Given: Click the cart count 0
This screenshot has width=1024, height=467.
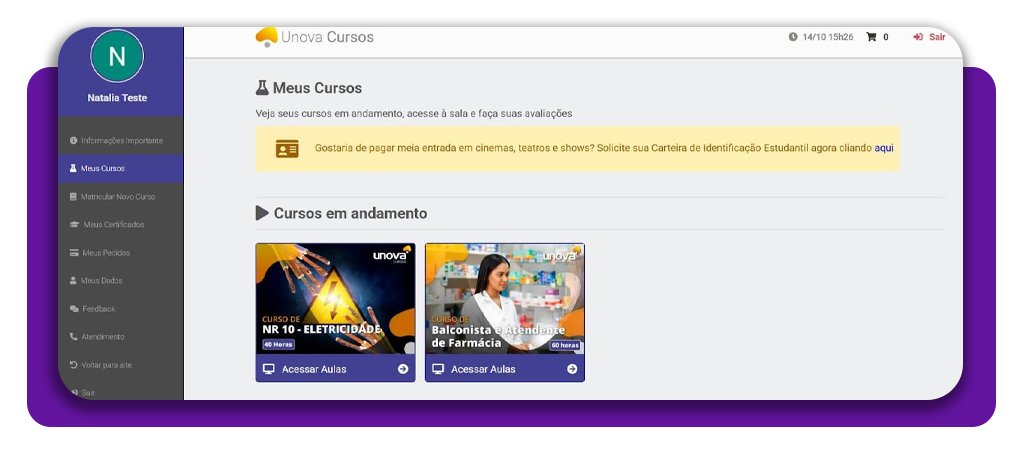Looking at the screenshot, I should click(886, 37).
